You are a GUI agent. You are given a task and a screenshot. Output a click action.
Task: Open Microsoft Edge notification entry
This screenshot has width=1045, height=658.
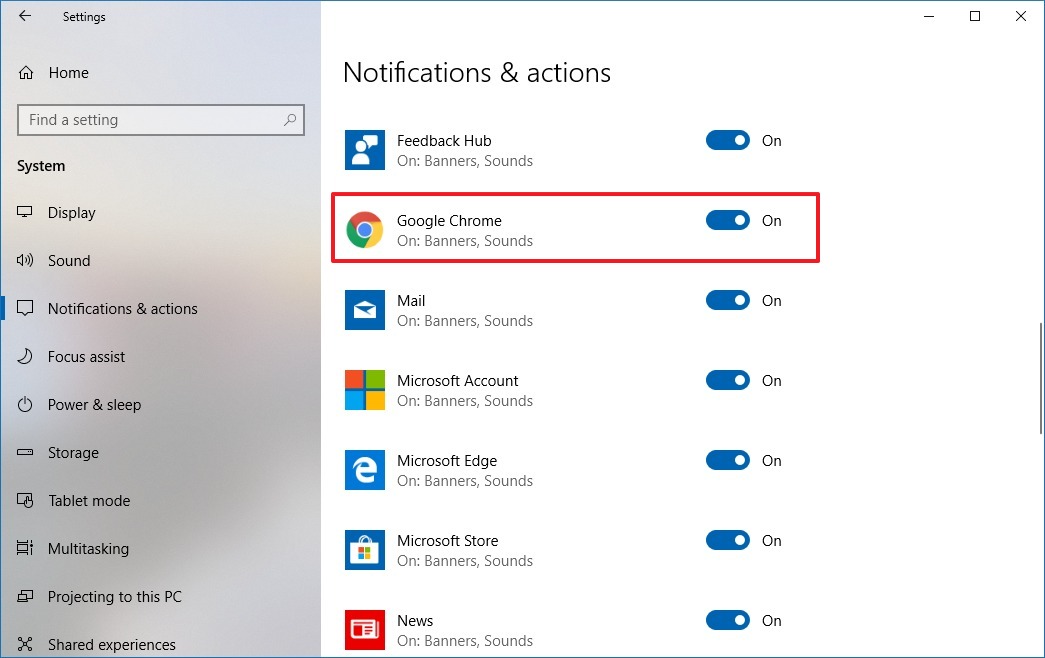click(465, 470)
